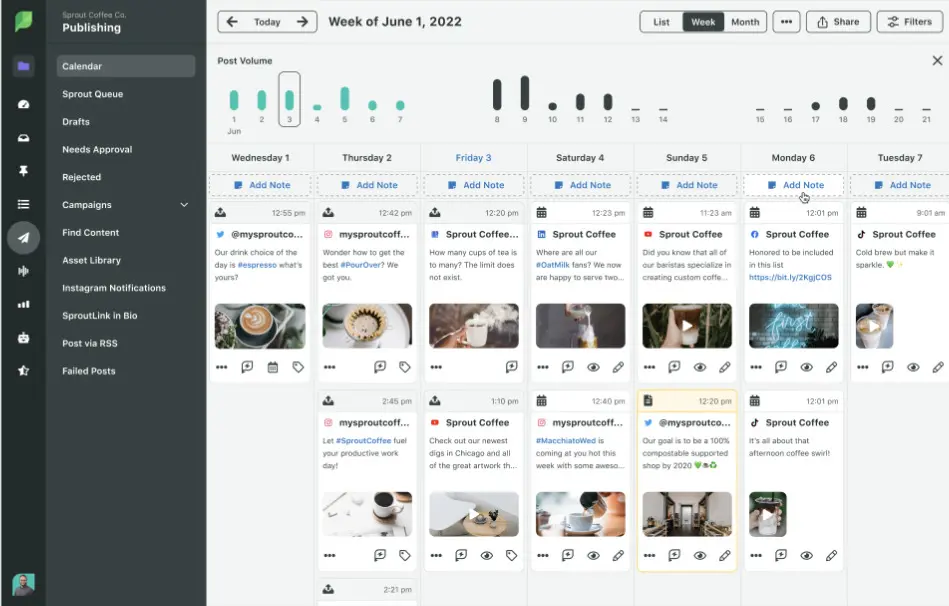Screen dimensions: 949x606
Task: Click the tag icon on Wednesday's espresso post
Action: click(x=297, y=367)
